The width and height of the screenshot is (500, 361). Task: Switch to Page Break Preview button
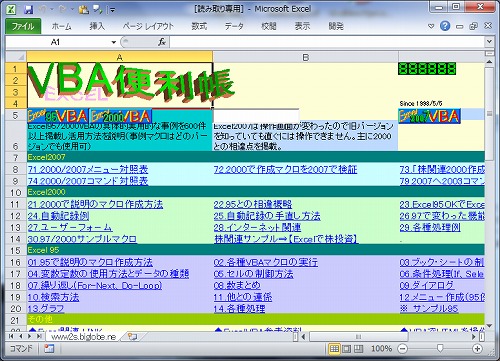(x=358, y=349)
